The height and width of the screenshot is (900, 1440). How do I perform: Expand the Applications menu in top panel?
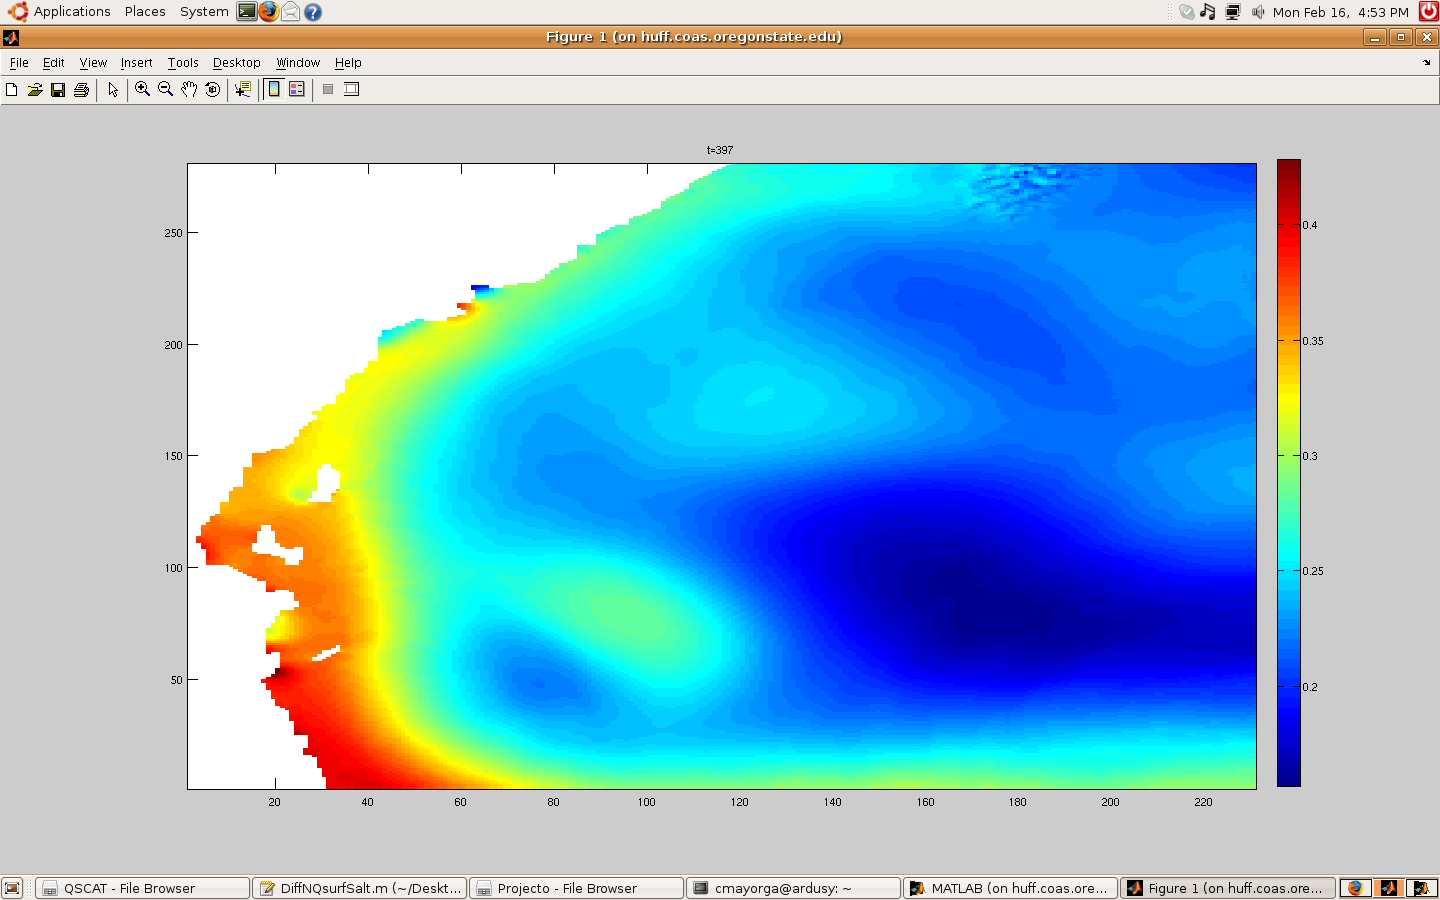click(71, 12)
